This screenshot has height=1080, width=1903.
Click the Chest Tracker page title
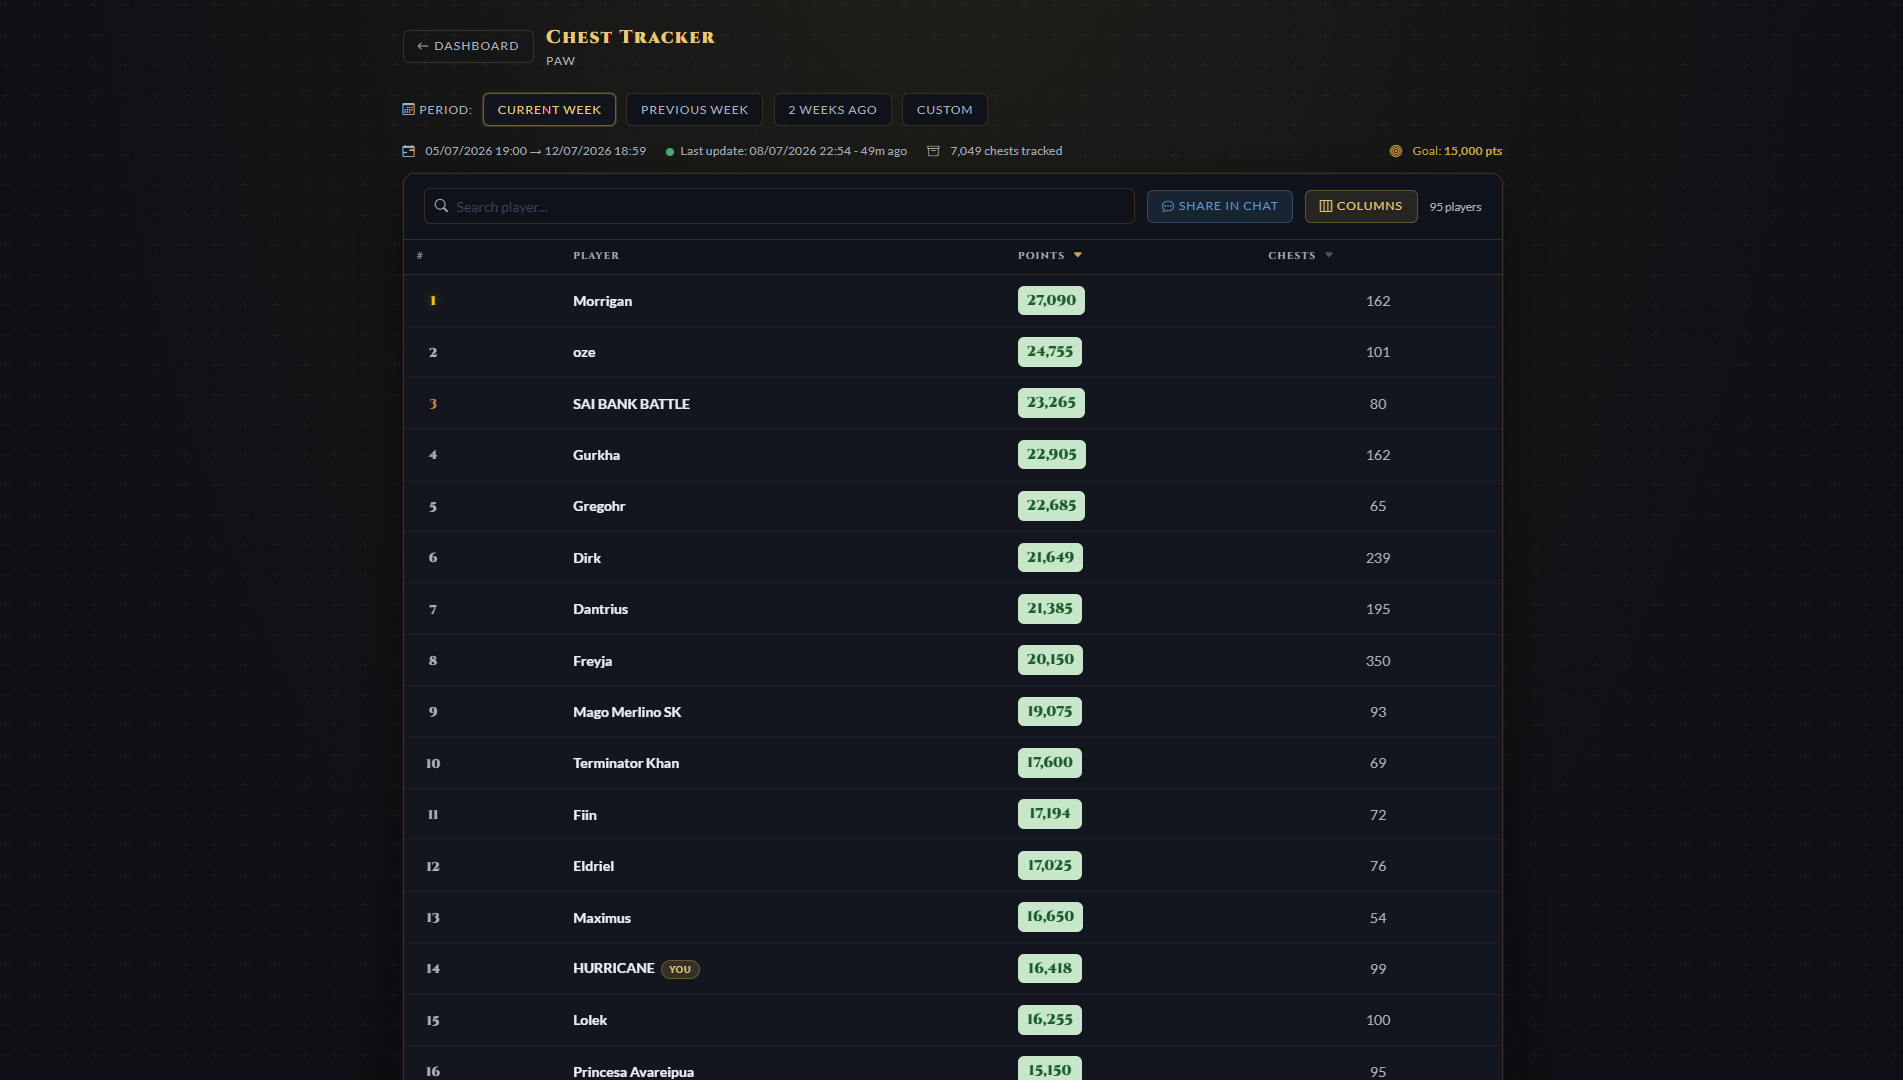click(x=630, y=37)
